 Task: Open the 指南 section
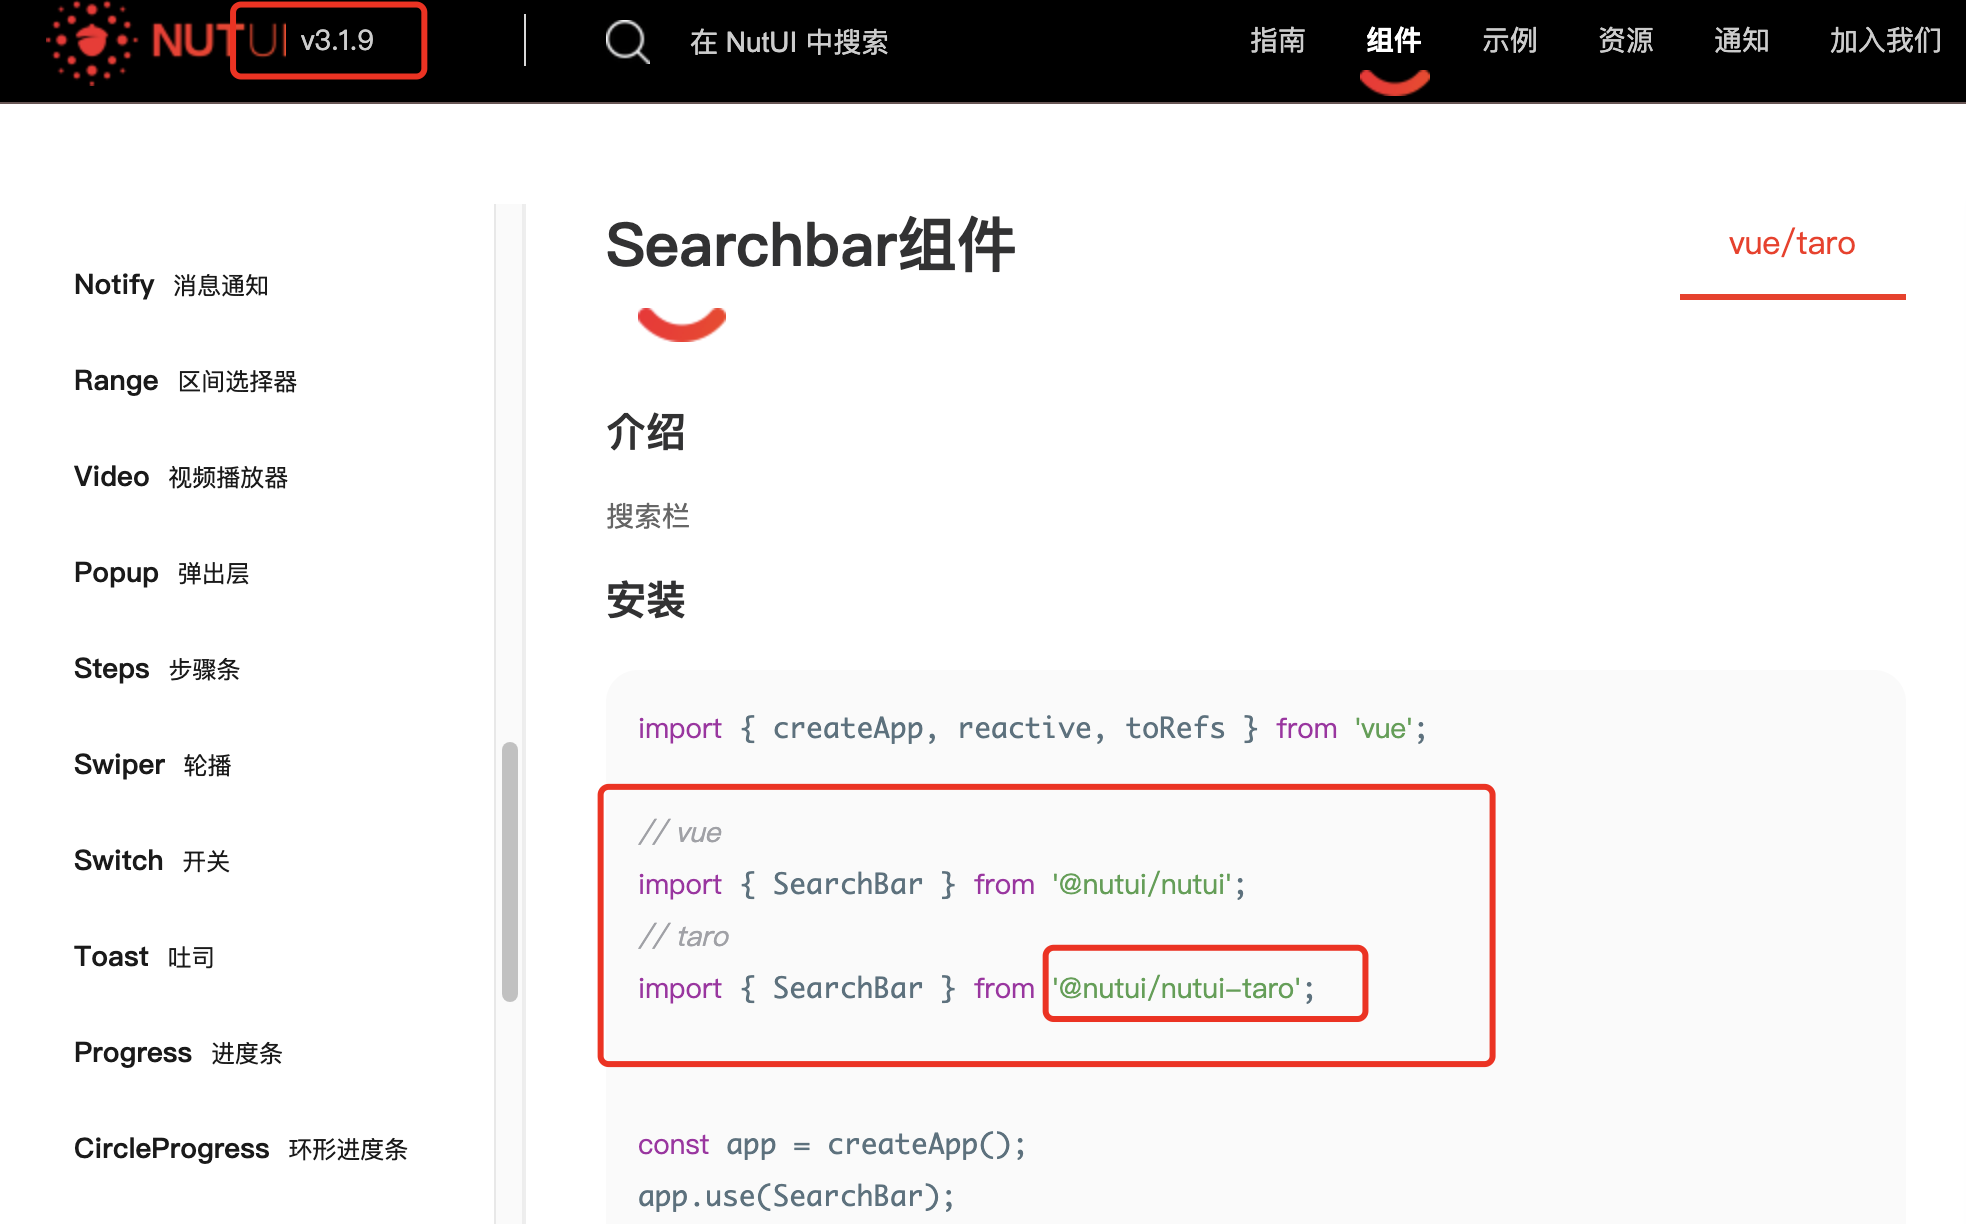(1279, 40)
